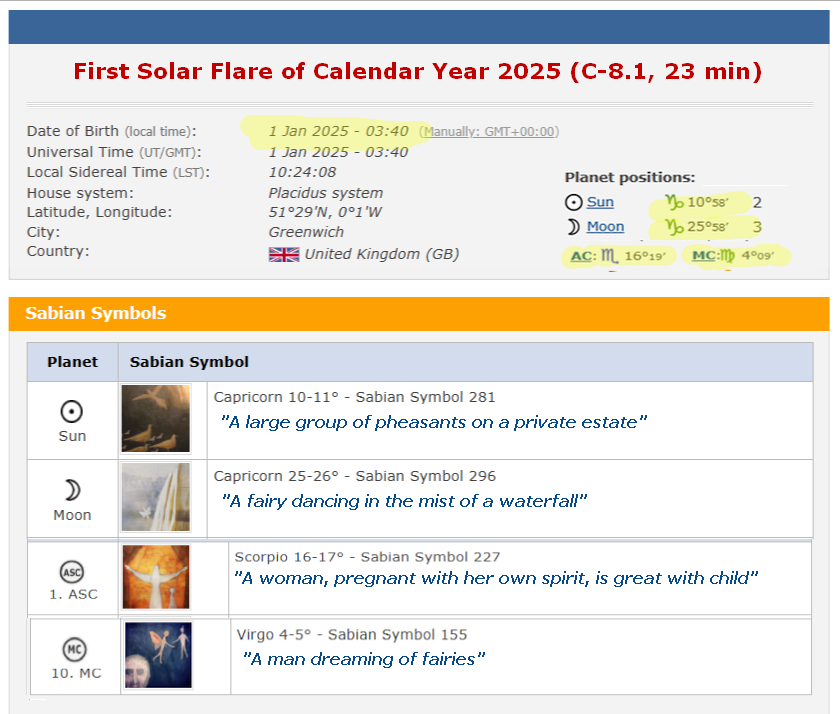840x714 pixels.
Task: Open the woman pregnant with spirit thumbnail
Action: [x=157, y=578]
